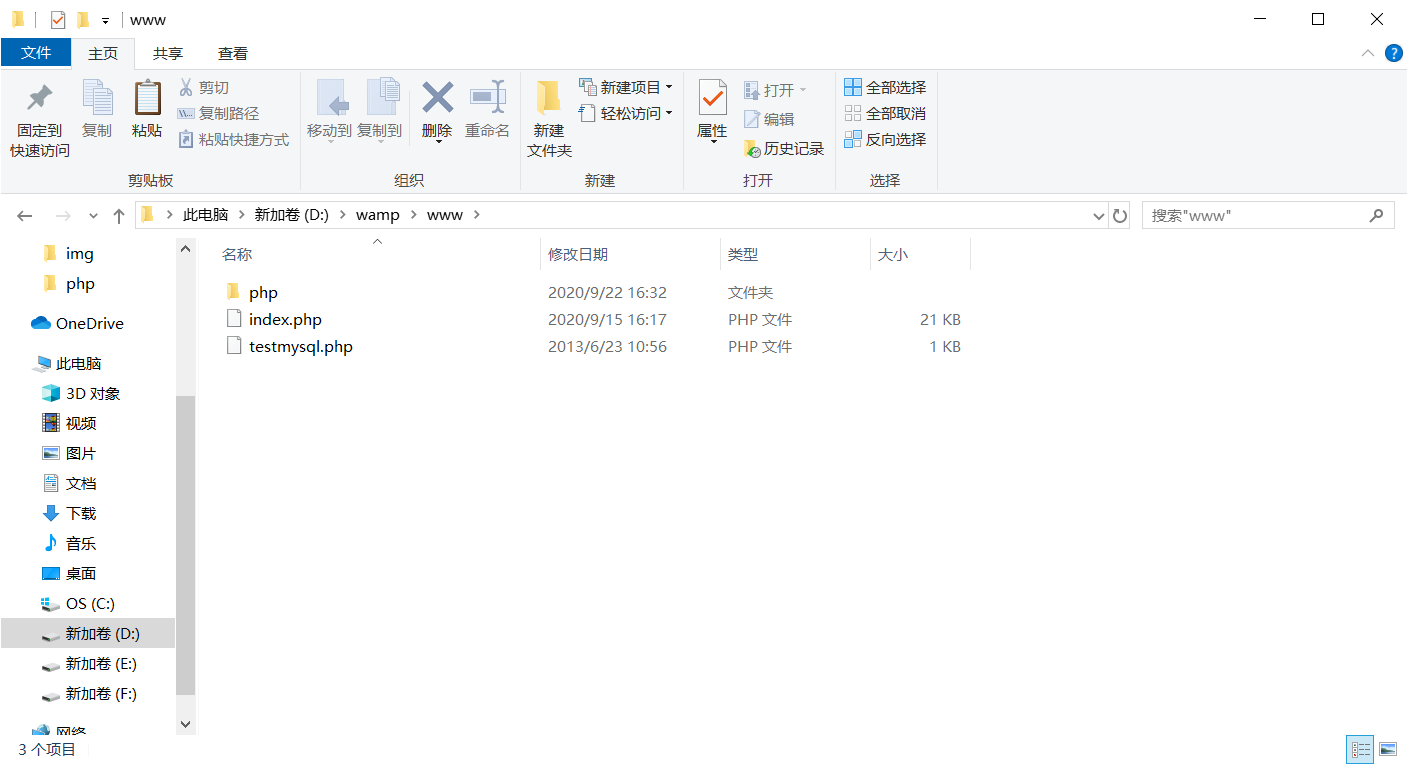
Task: Collapse the ribbon with the chevron
Action: [x=1367, y=54]
